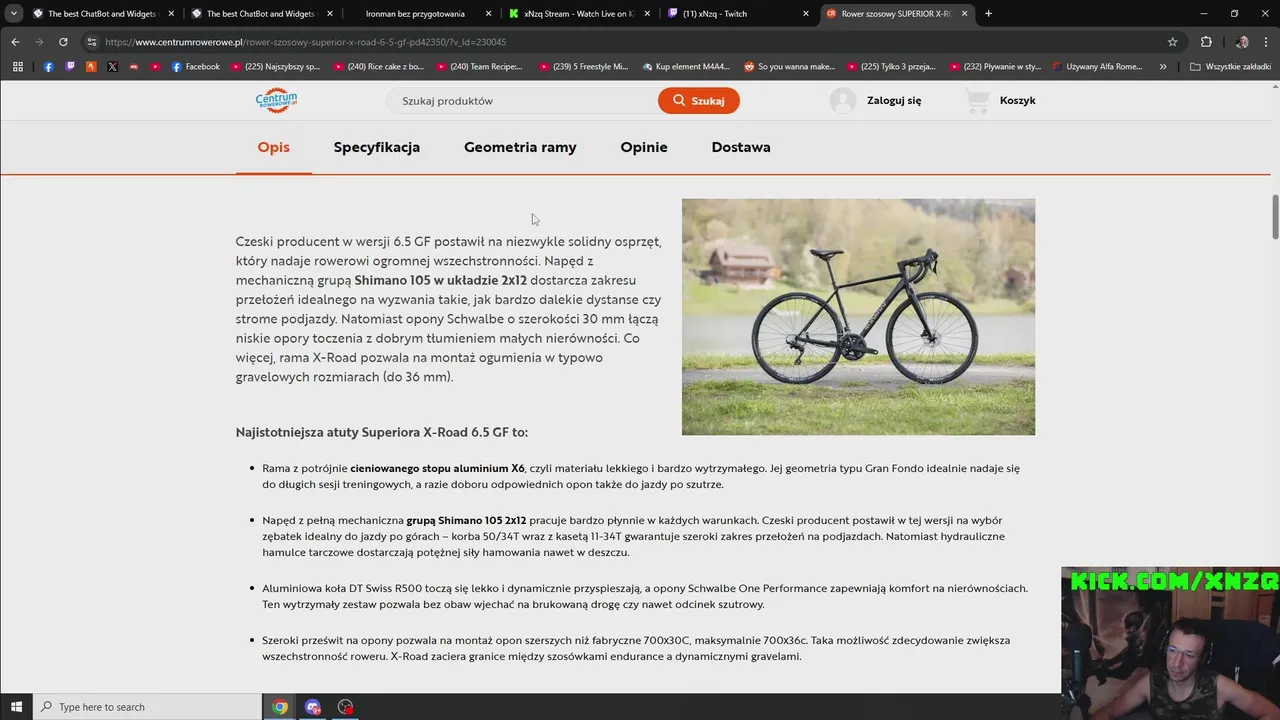Switch to (11) xNzq - Twitch tab
The image size is (1280, 720).
[737, 14]
